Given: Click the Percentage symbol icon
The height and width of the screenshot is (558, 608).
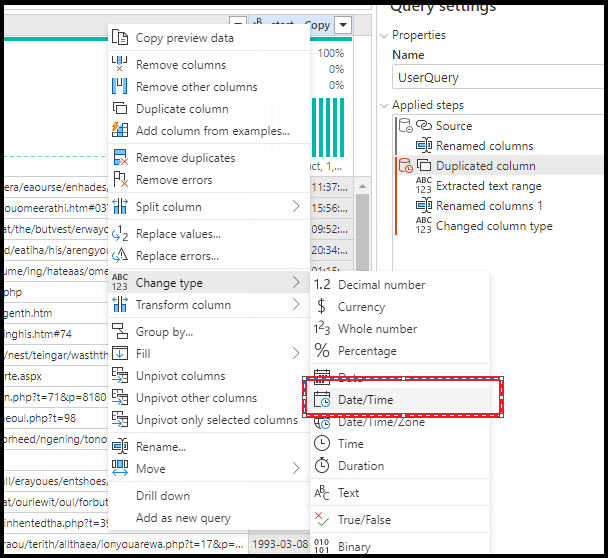Looking at the screenshot, I should click(322, 351).
